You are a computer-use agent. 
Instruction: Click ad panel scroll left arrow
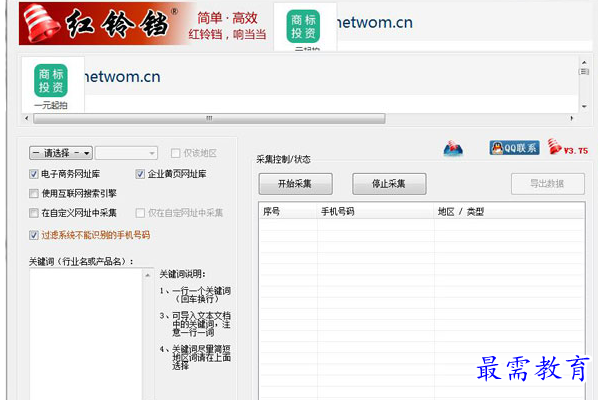point(26,118)
